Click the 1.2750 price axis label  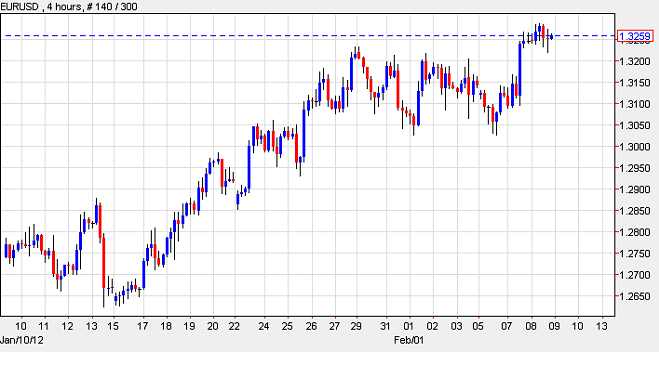tap(635, 253)
